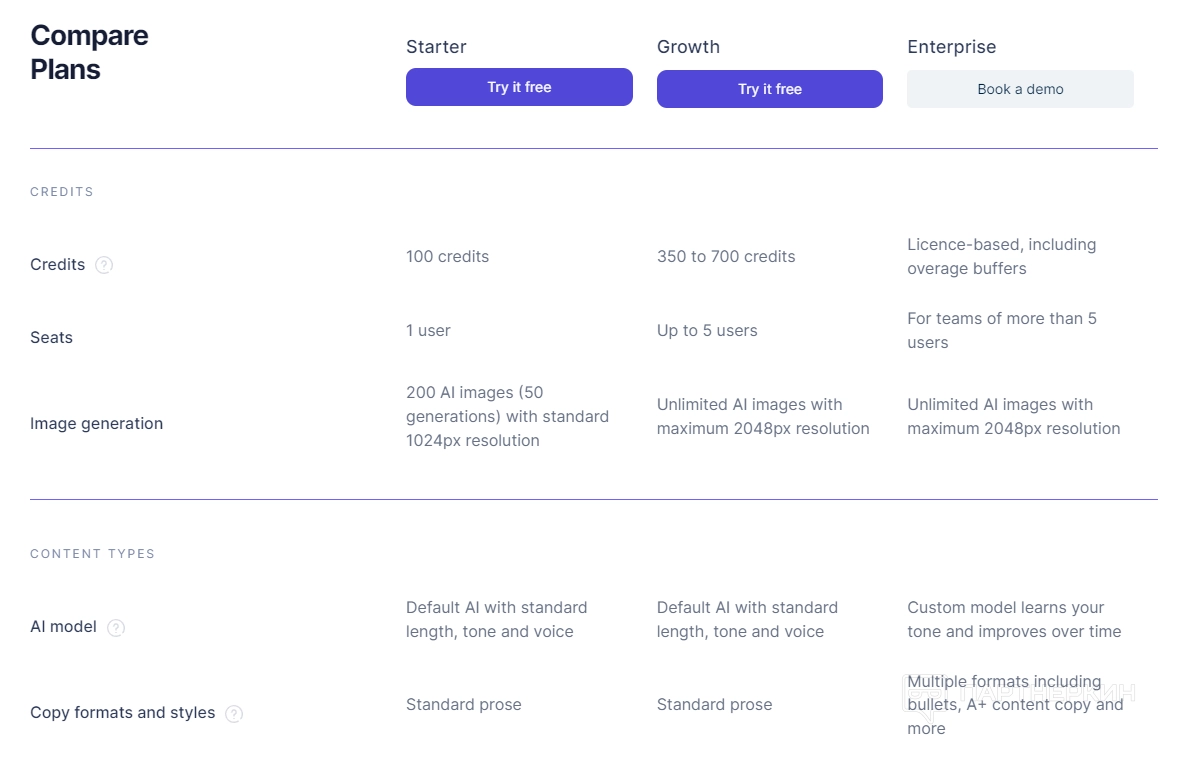
Task: Select the Image generation row label
Action: point(96,424)
